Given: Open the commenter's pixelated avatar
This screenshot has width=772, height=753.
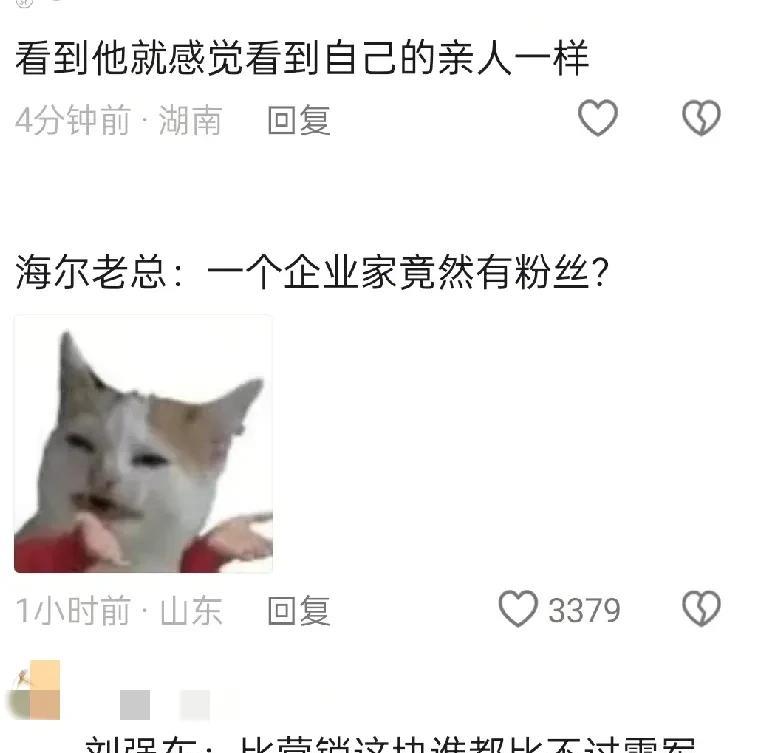Looking at the screenshot, I should tap(34, 690).
